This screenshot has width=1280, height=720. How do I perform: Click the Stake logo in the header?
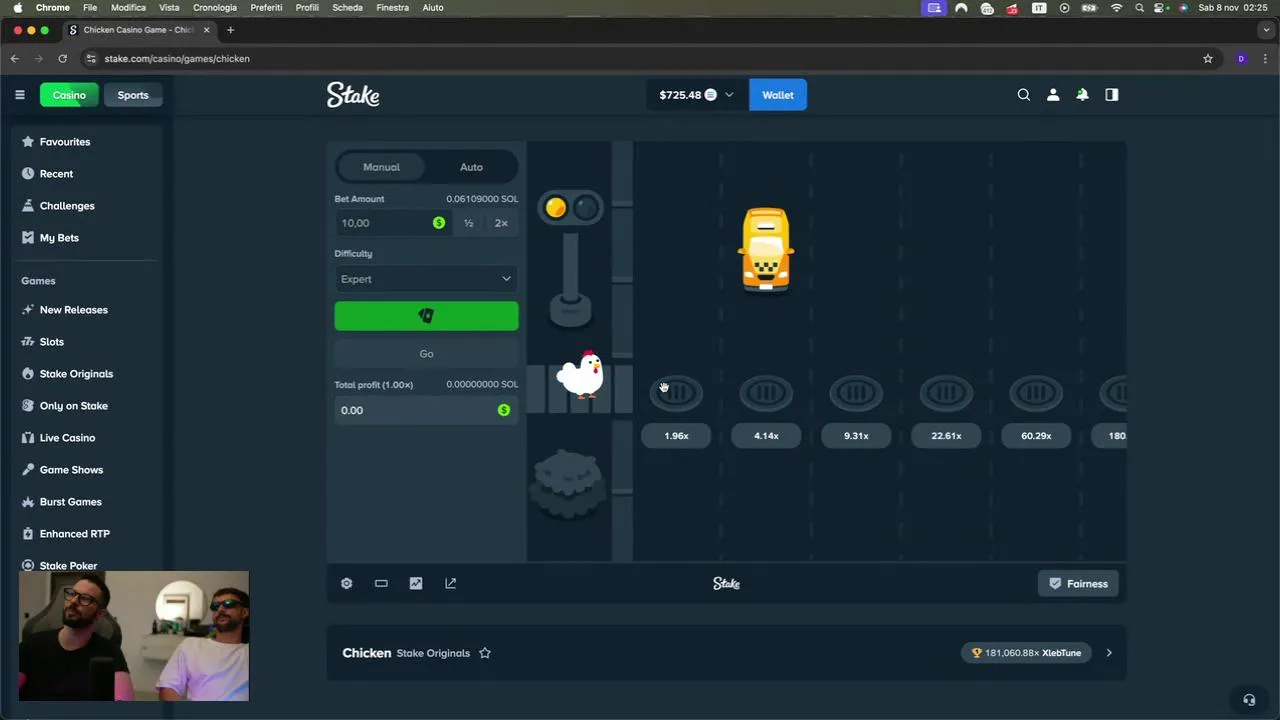coord(353,95)
